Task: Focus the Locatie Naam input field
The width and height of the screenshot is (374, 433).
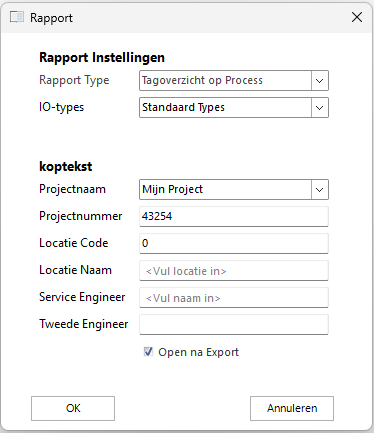Action: coord(234,270)
